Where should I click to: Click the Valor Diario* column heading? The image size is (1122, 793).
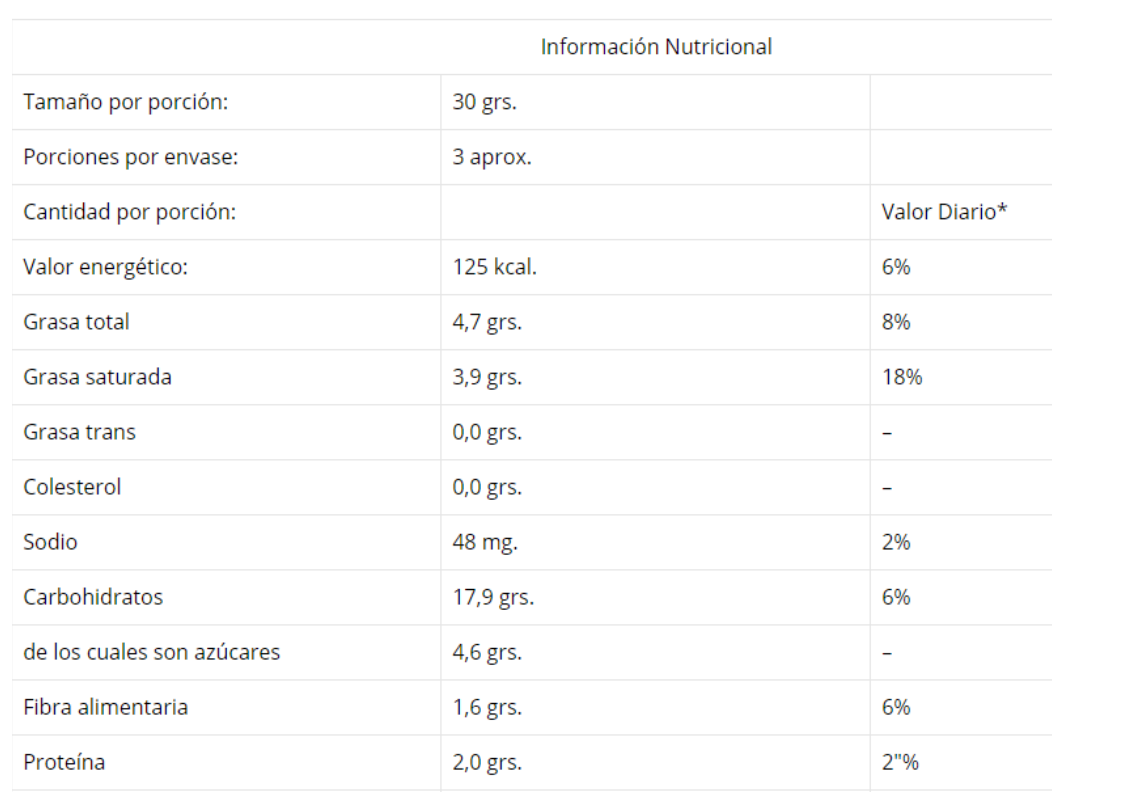[x=944, y=212]
